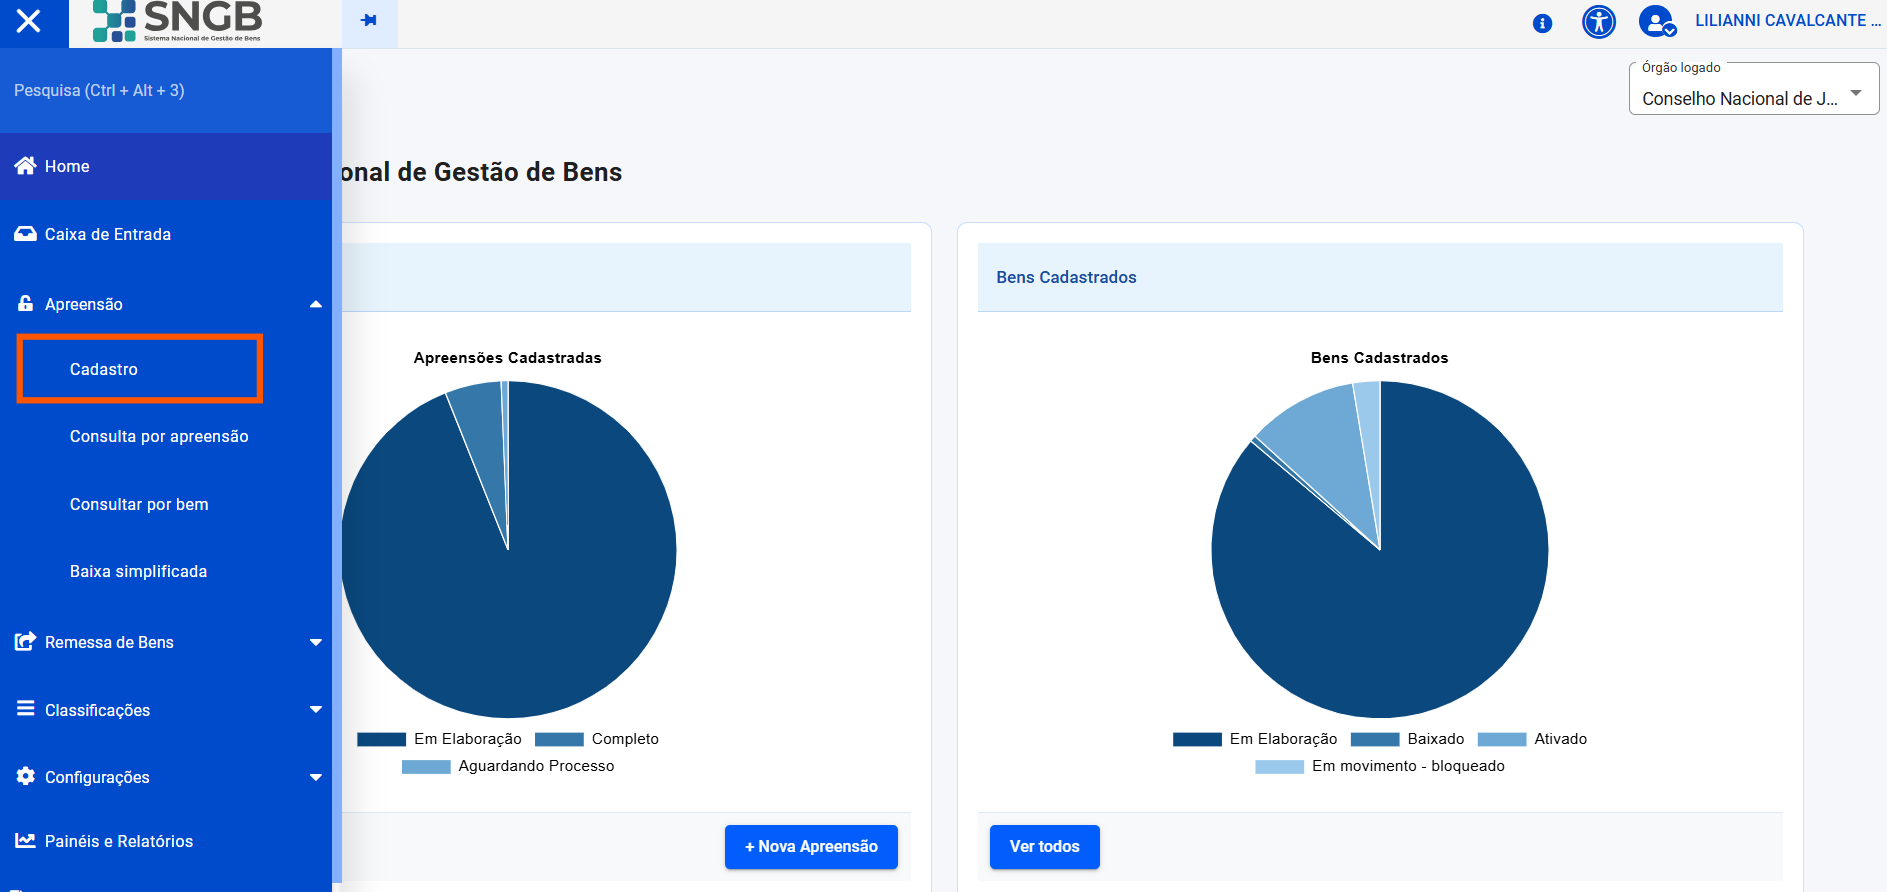The width and height of the screenshot is (1887, 892).
Task: Expand the Remessa de Bens menu
Action: [316, 642]
